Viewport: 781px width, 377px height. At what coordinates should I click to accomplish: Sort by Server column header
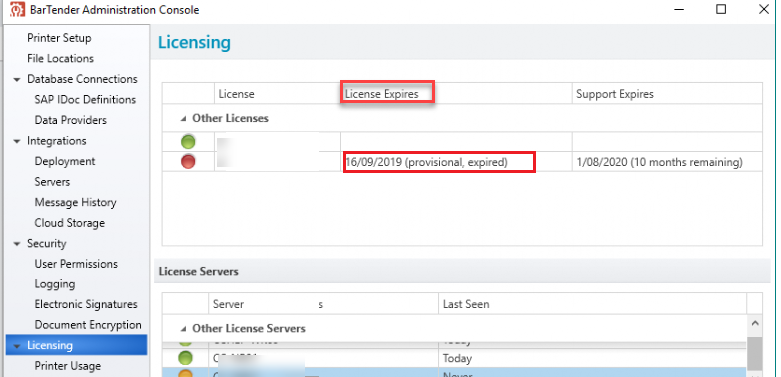[x=323, y=304]
